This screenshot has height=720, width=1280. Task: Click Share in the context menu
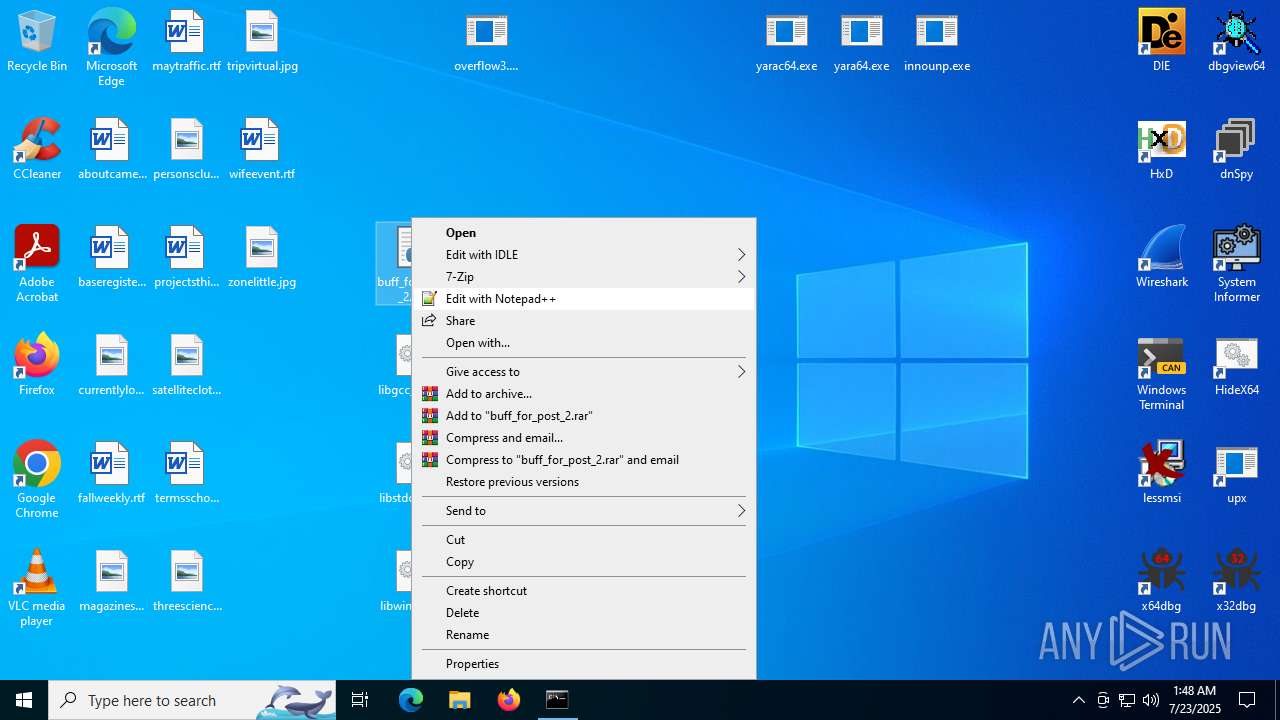point(584,321)
